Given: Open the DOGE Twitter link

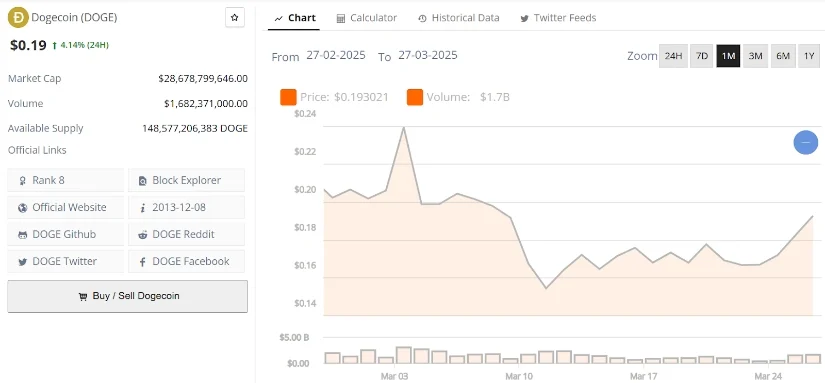Looking at the screenshot, I should coord(65,261).
